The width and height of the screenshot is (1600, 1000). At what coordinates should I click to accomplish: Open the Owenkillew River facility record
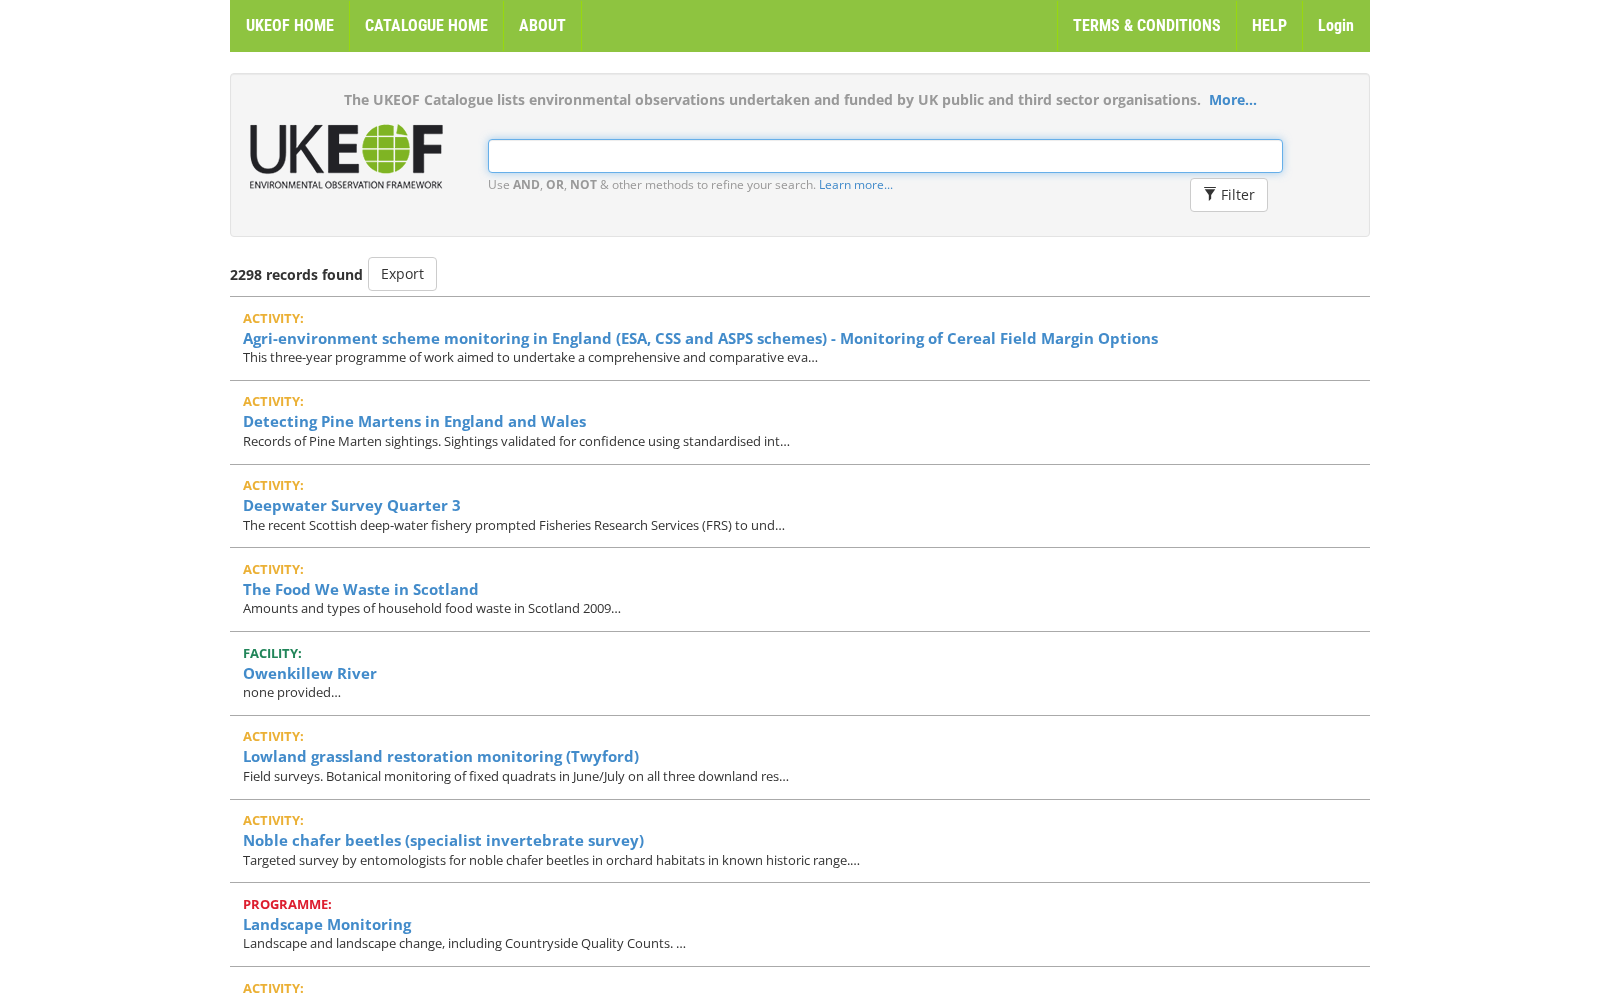310,673
